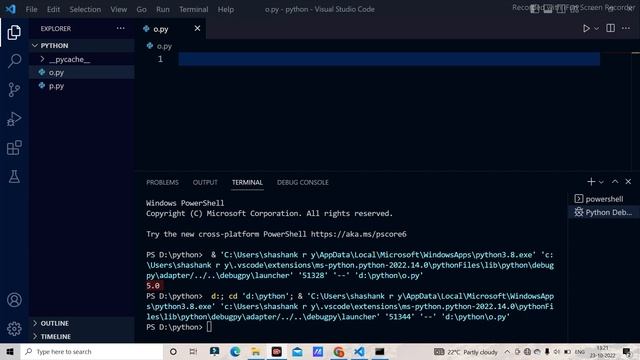Screen dimensions: 640x360
Task: Open launch profile dropdown next to plus
Action: click(x=601, y=182)
